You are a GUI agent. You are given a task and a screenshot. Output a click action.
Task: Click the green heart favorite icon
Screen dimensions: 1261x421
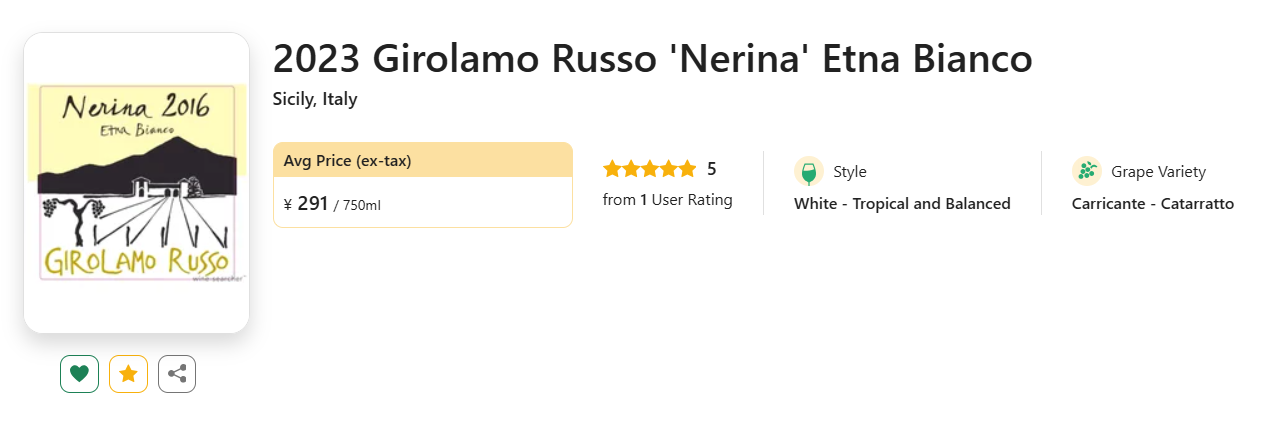coord(79,374)
